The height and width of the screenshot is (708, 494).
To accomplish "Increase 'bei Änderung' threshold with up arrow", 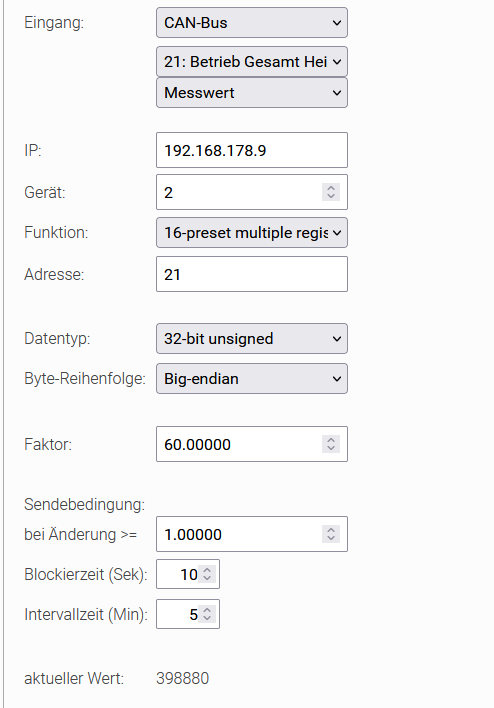I will [x=331, y=530].
